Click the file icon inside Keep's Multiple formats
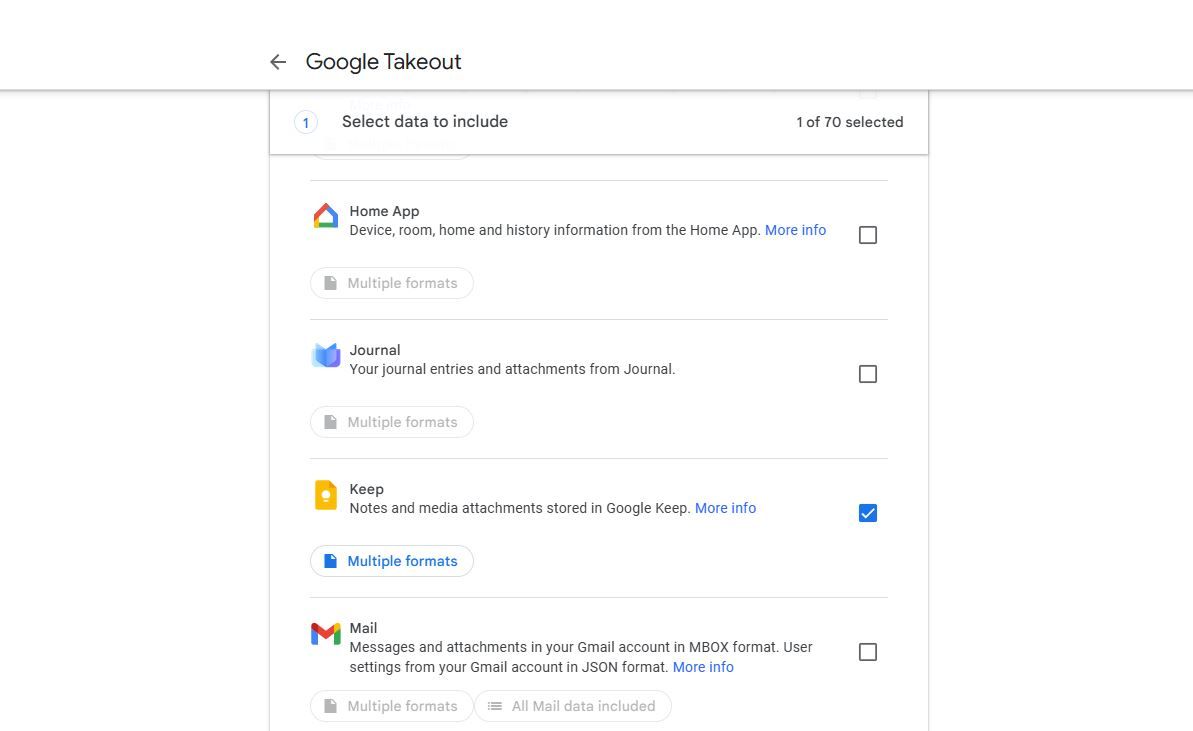 (331, 561)
